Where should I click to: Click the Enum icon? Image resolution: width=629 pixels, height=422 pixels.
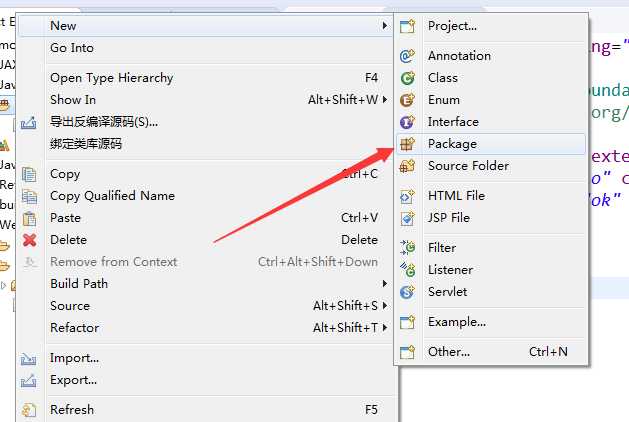(x=407, y=100)
